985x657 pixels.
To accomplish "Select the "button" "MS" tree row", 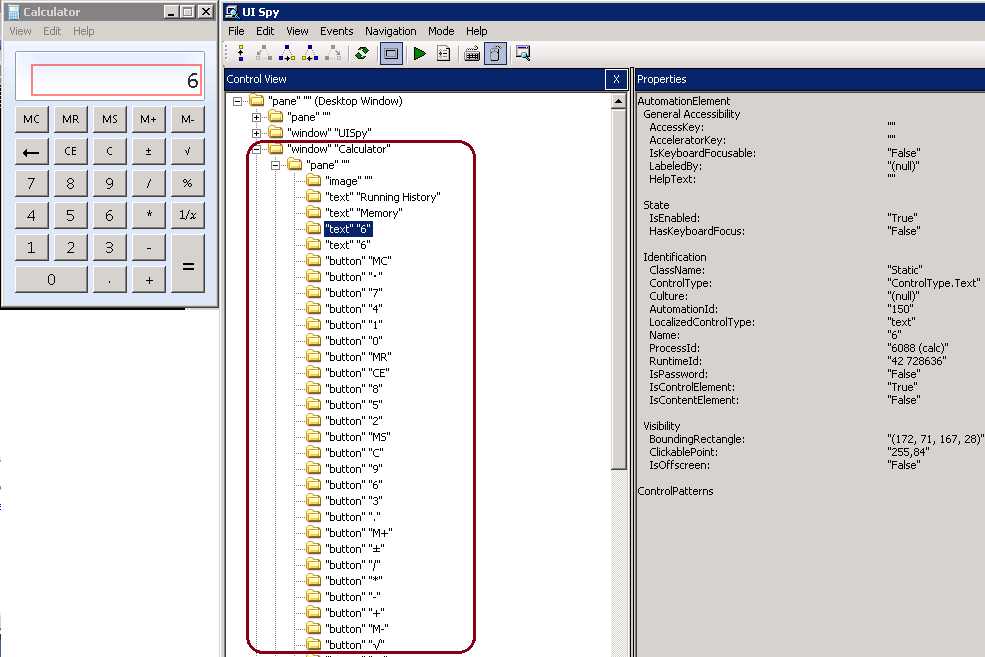I will point(357,437).
